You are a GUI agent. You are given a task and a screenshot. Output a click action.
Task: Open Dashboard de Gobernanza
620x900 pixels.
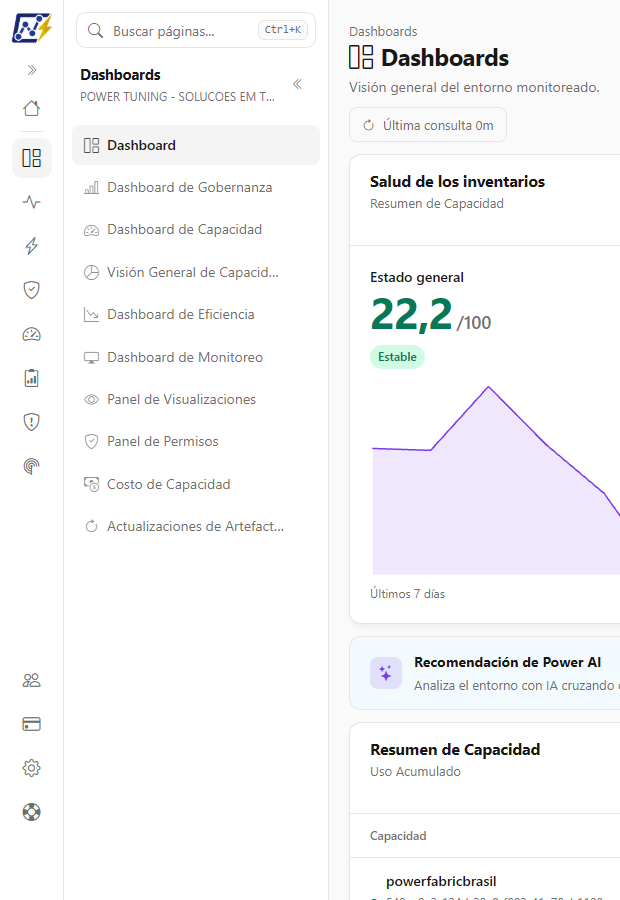point(196,187)
